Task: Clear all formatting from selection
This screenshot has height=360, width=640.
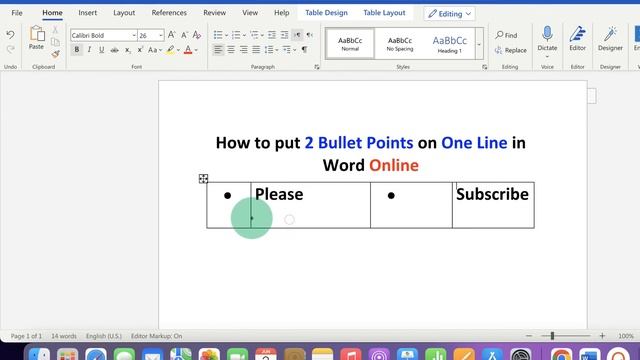Action: coord(197,35)
